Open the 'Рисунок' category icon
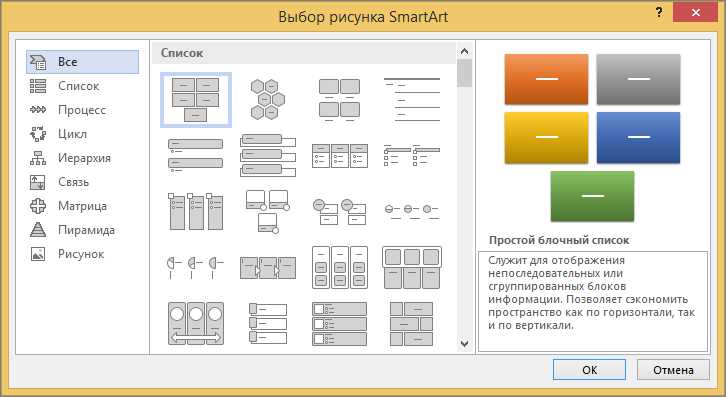The height and width of the screenshot is (397, 726). click(x=38, y=254)
